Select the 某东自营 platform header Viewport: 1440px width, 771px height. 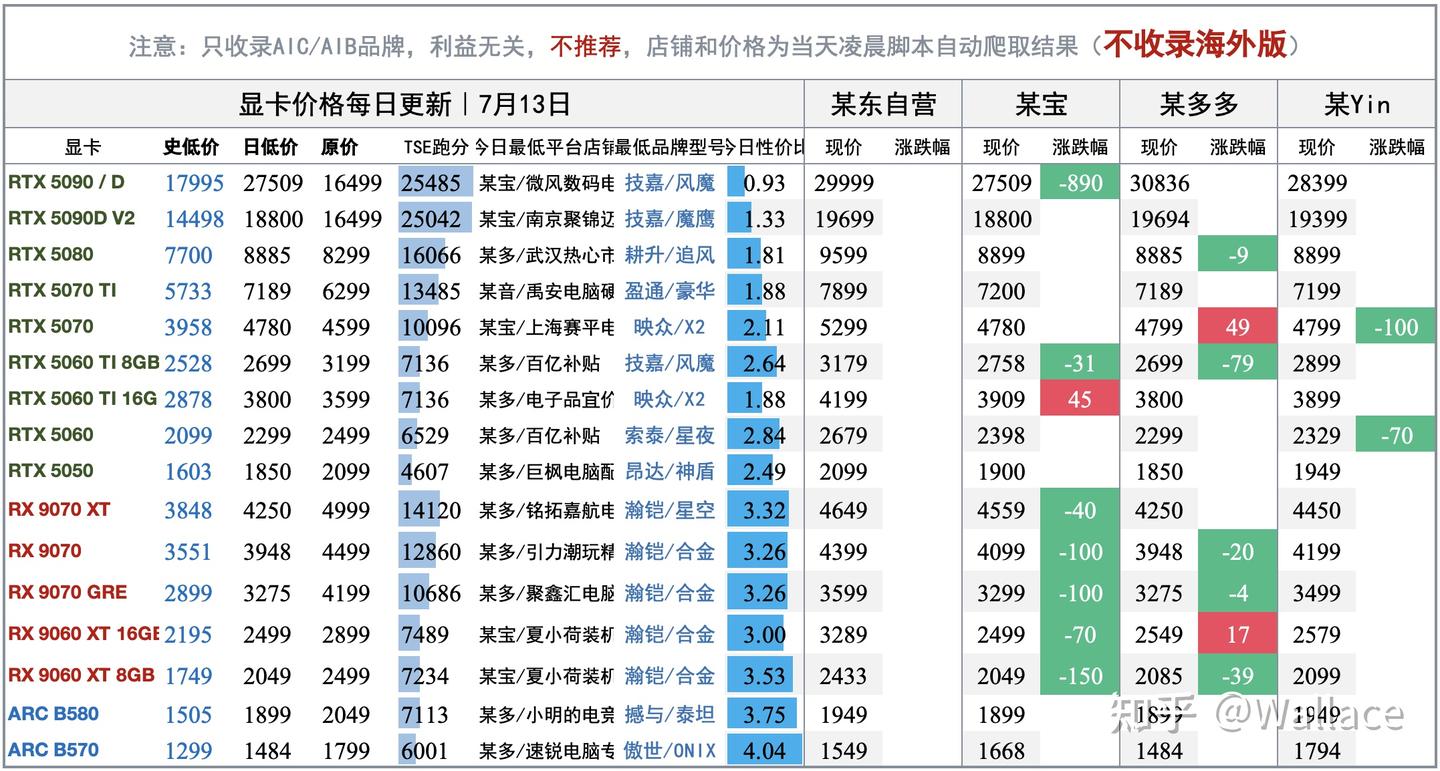click(x=883, y=103)
